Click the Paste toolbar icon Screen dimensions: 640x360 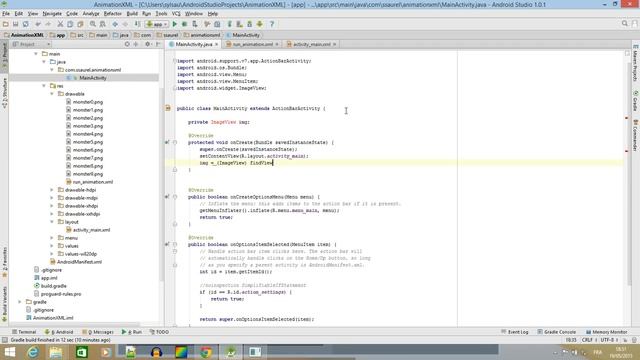tap(80, 24)
